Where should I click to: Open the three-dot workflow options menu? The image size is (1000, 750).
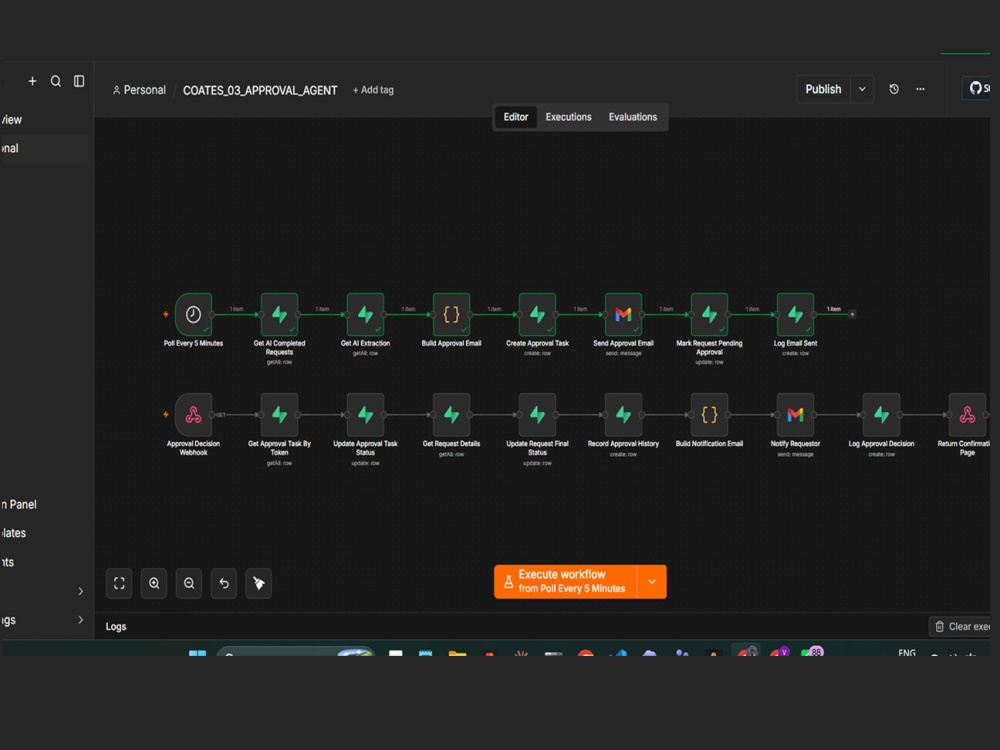920,89
